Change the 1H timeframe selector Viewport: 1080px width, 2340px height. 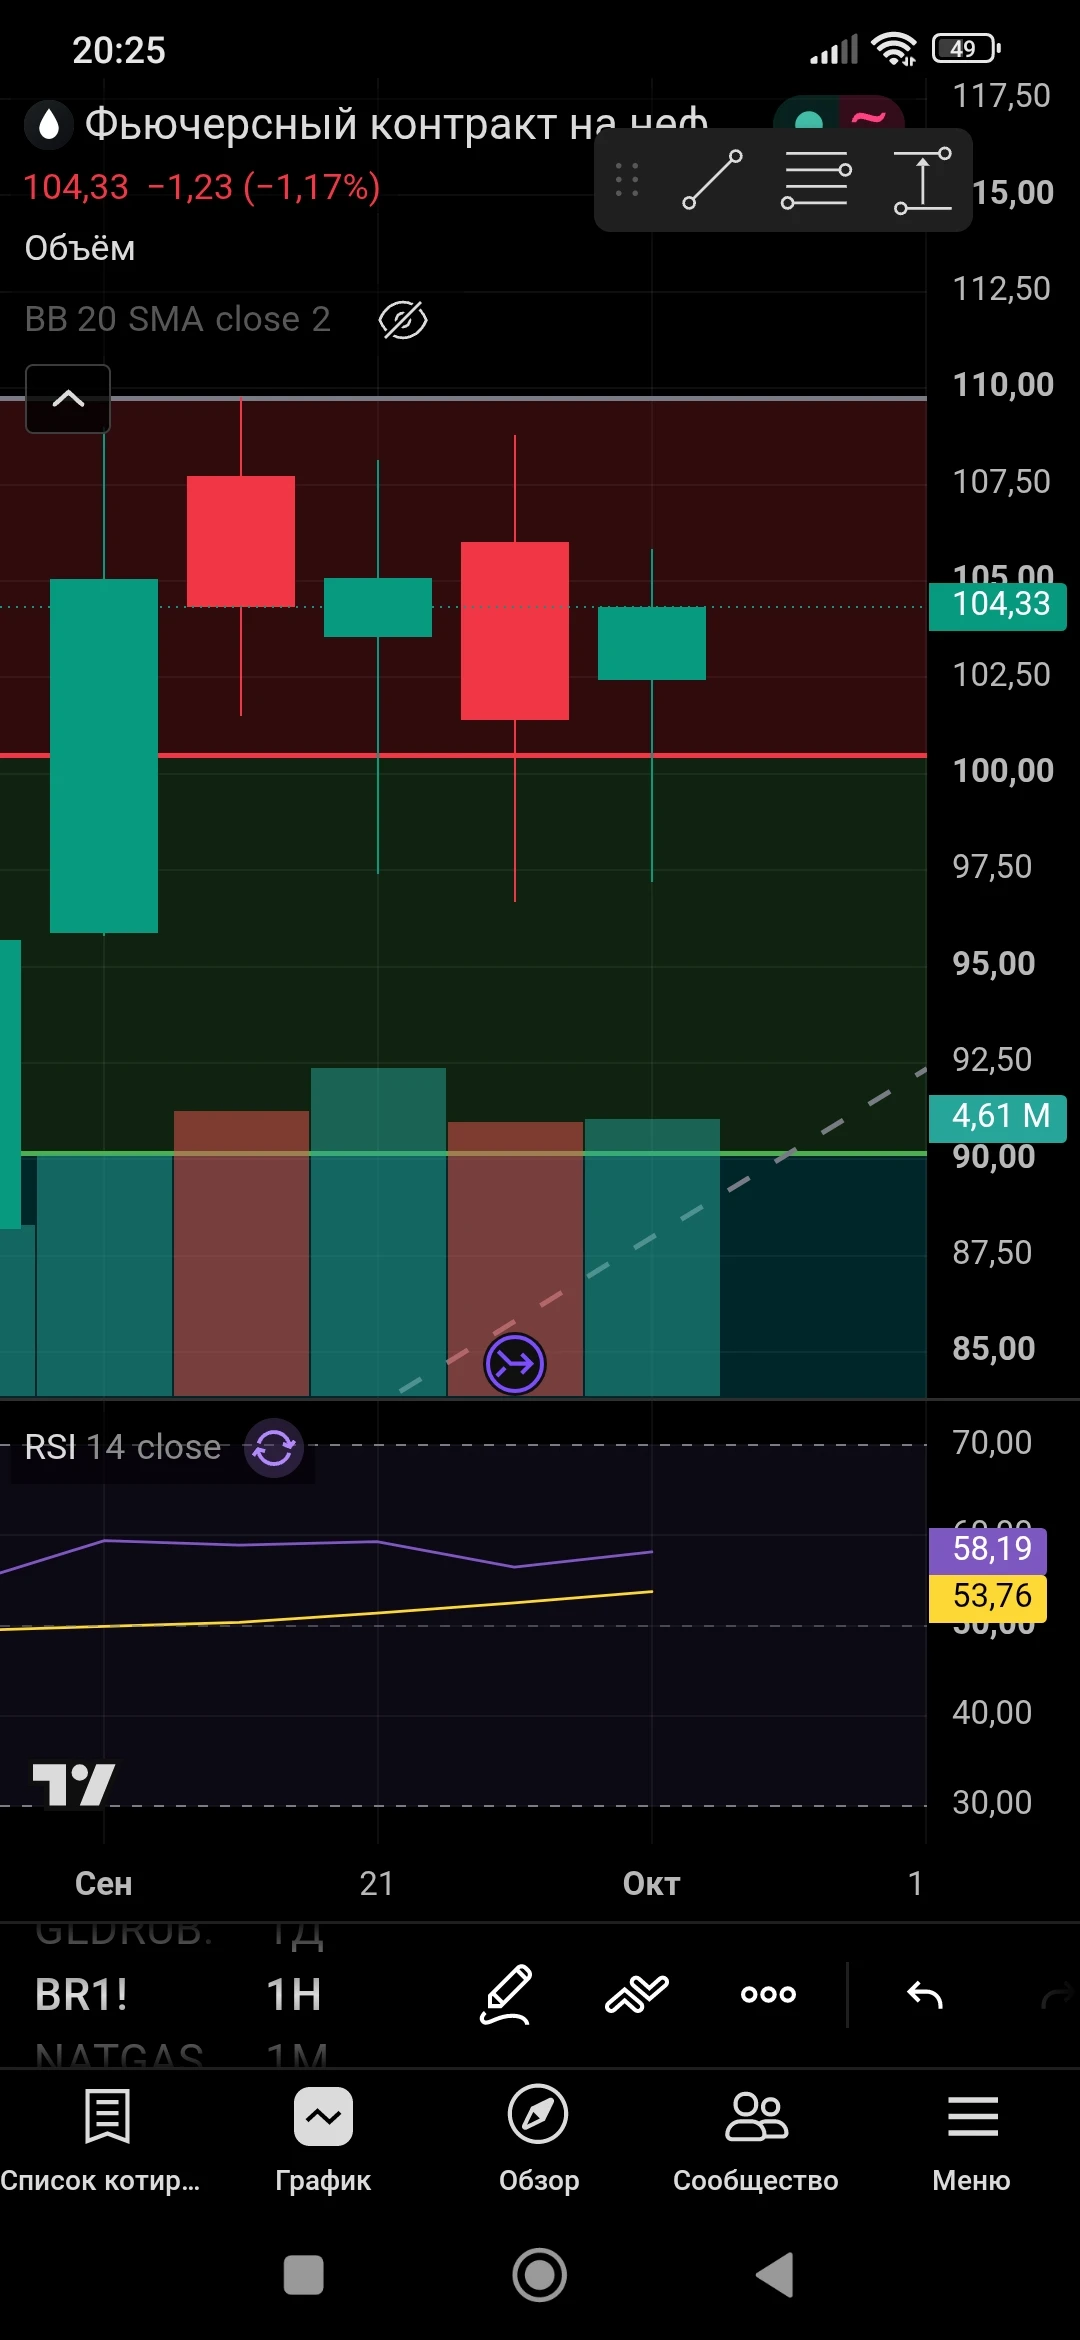(x=294, y=1995)
